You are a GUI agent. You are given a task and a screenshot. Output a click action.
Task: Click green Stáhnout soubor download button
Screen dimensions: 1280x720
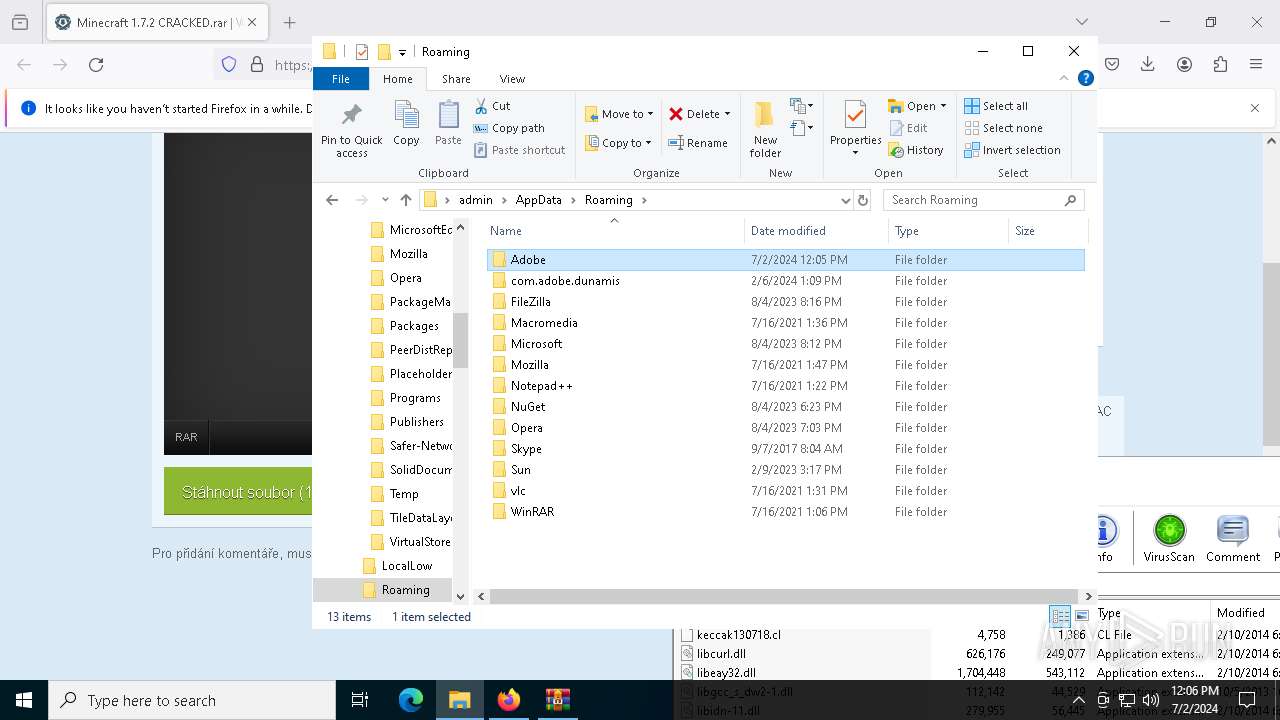coord(238,492)
